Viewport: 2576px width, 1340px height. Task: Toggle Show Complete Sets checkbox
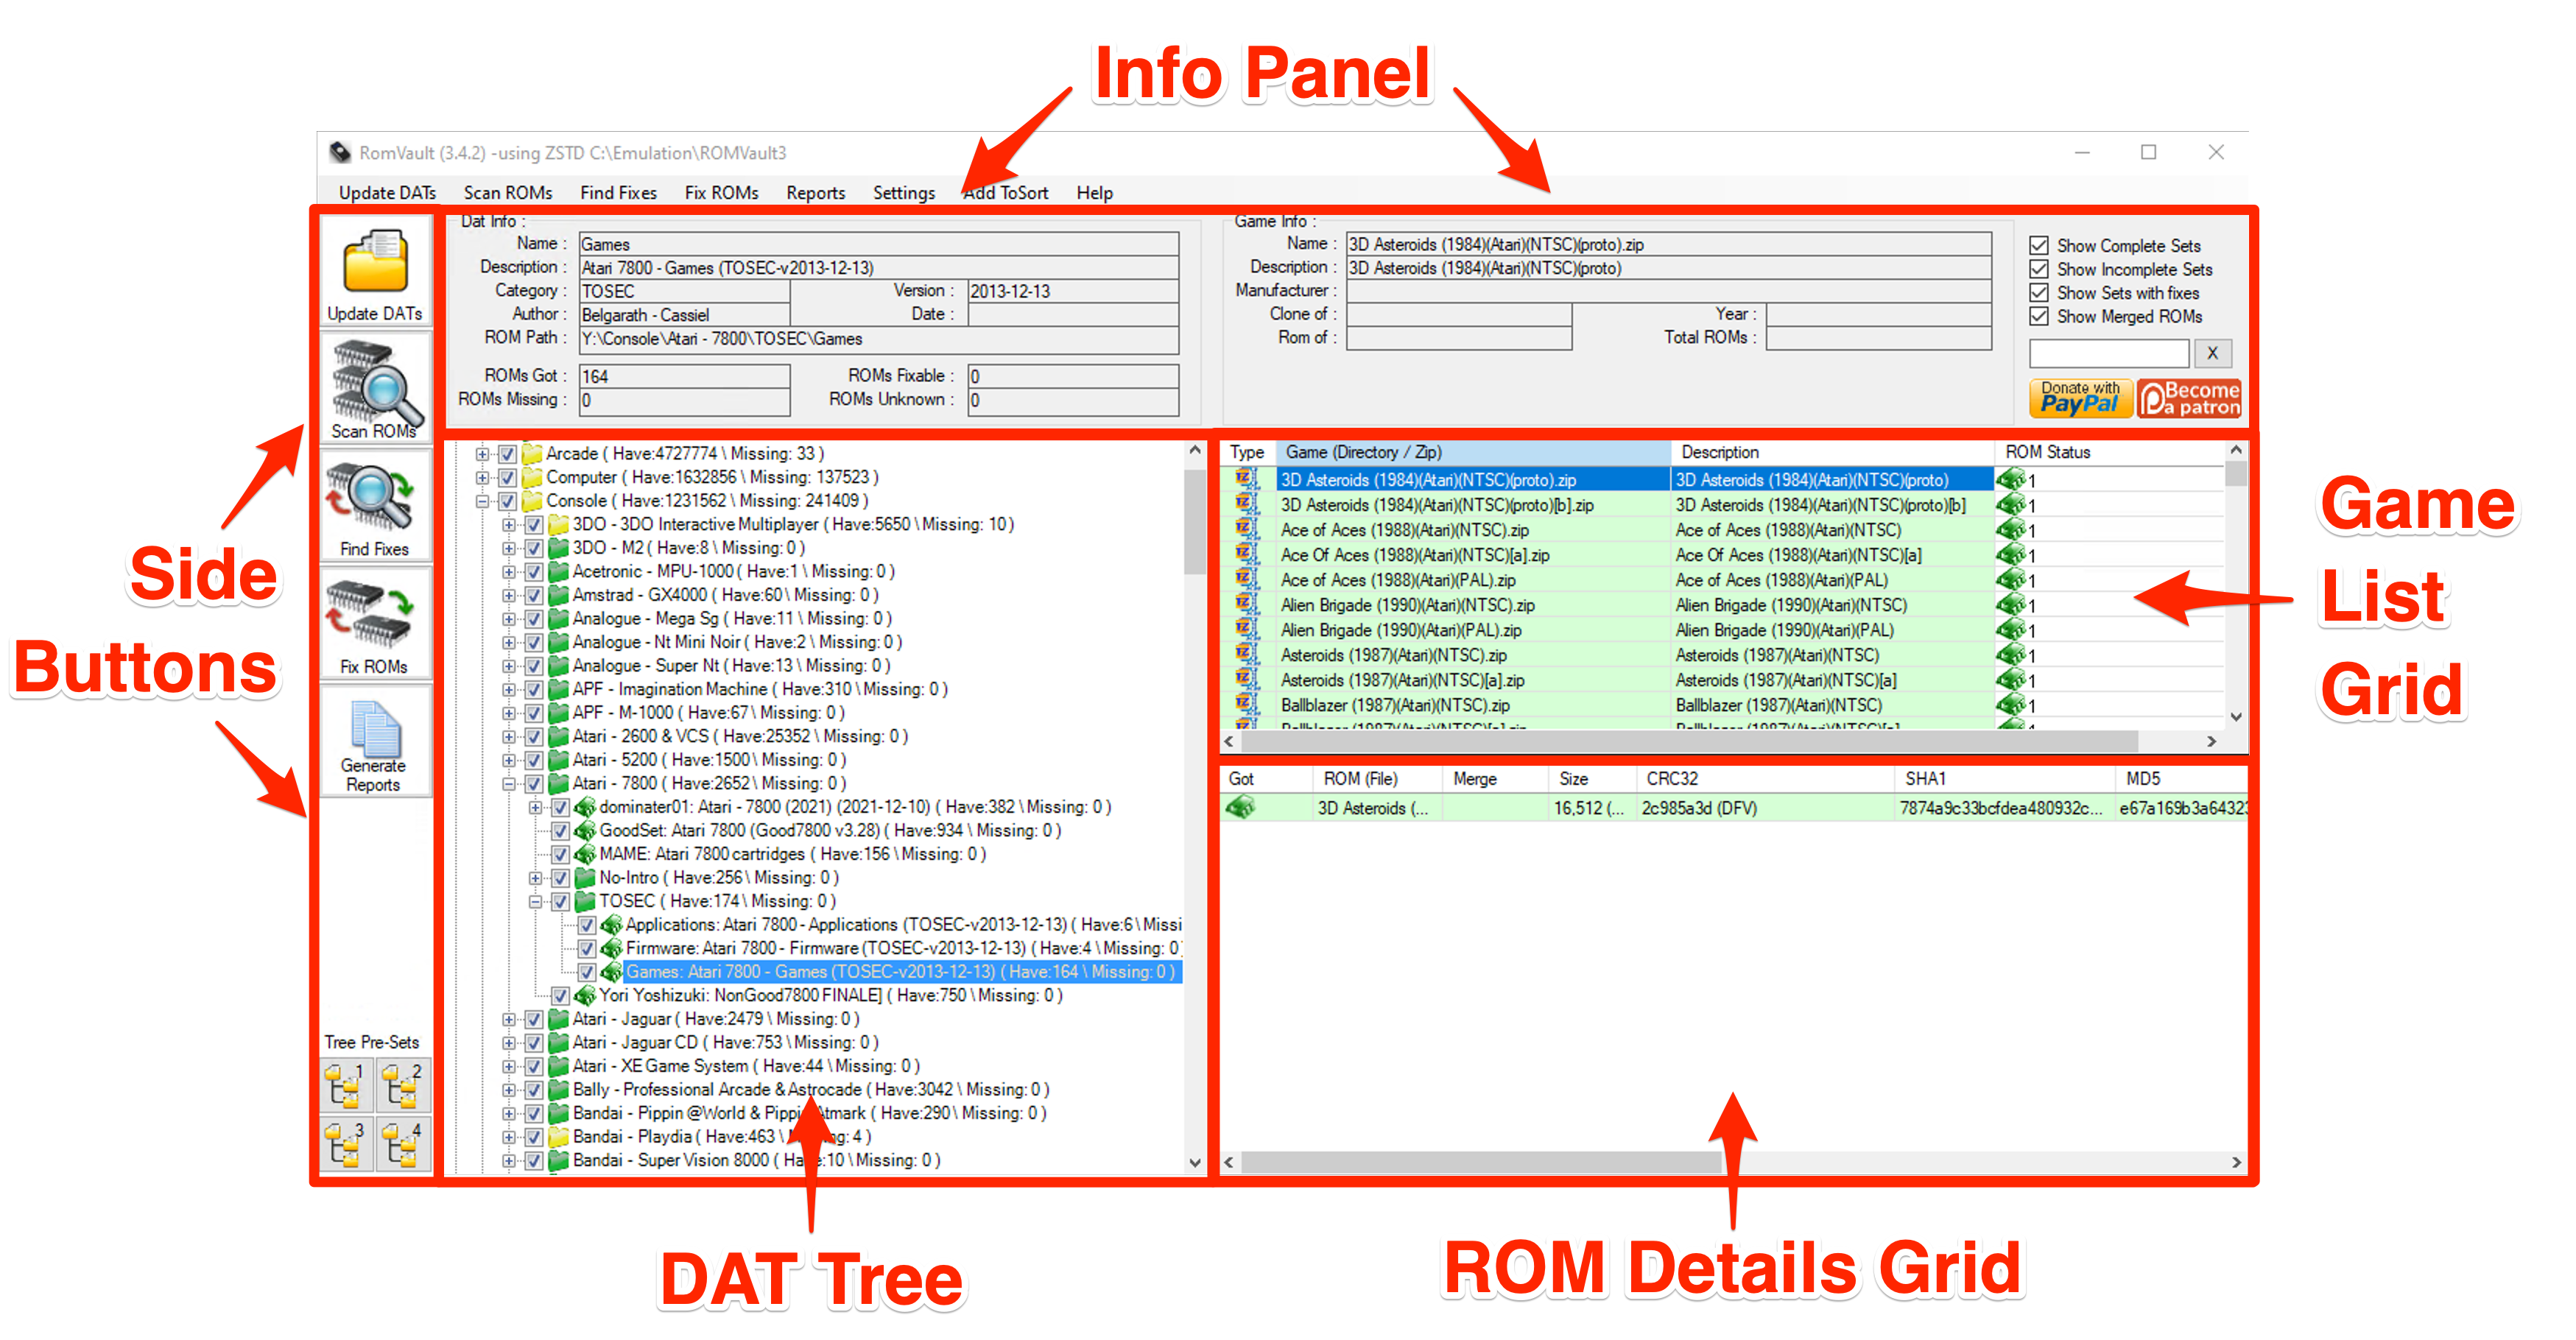coord(2039,245)
